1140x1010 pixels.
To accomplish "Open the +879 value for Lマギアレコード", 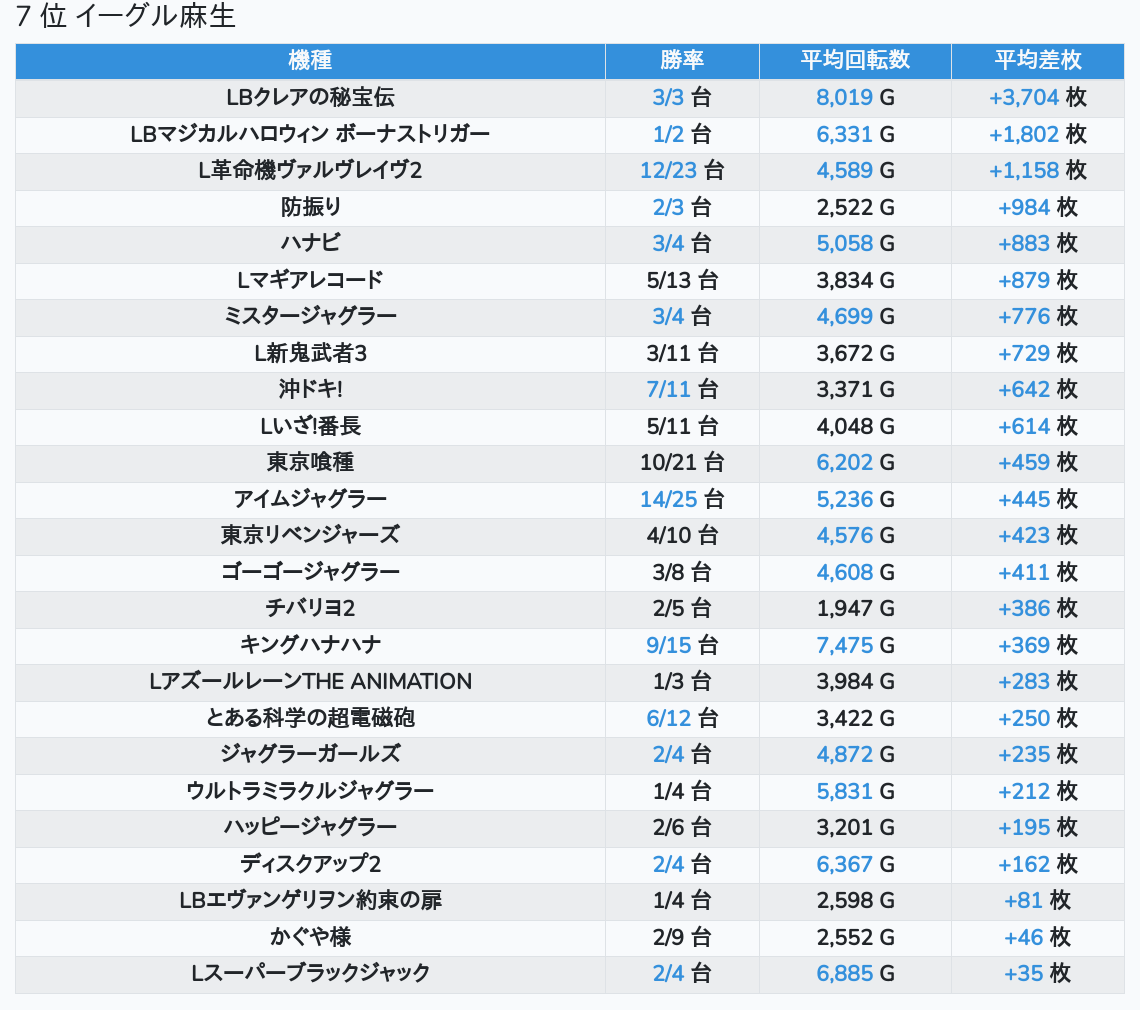I will tap(1024, 280).
